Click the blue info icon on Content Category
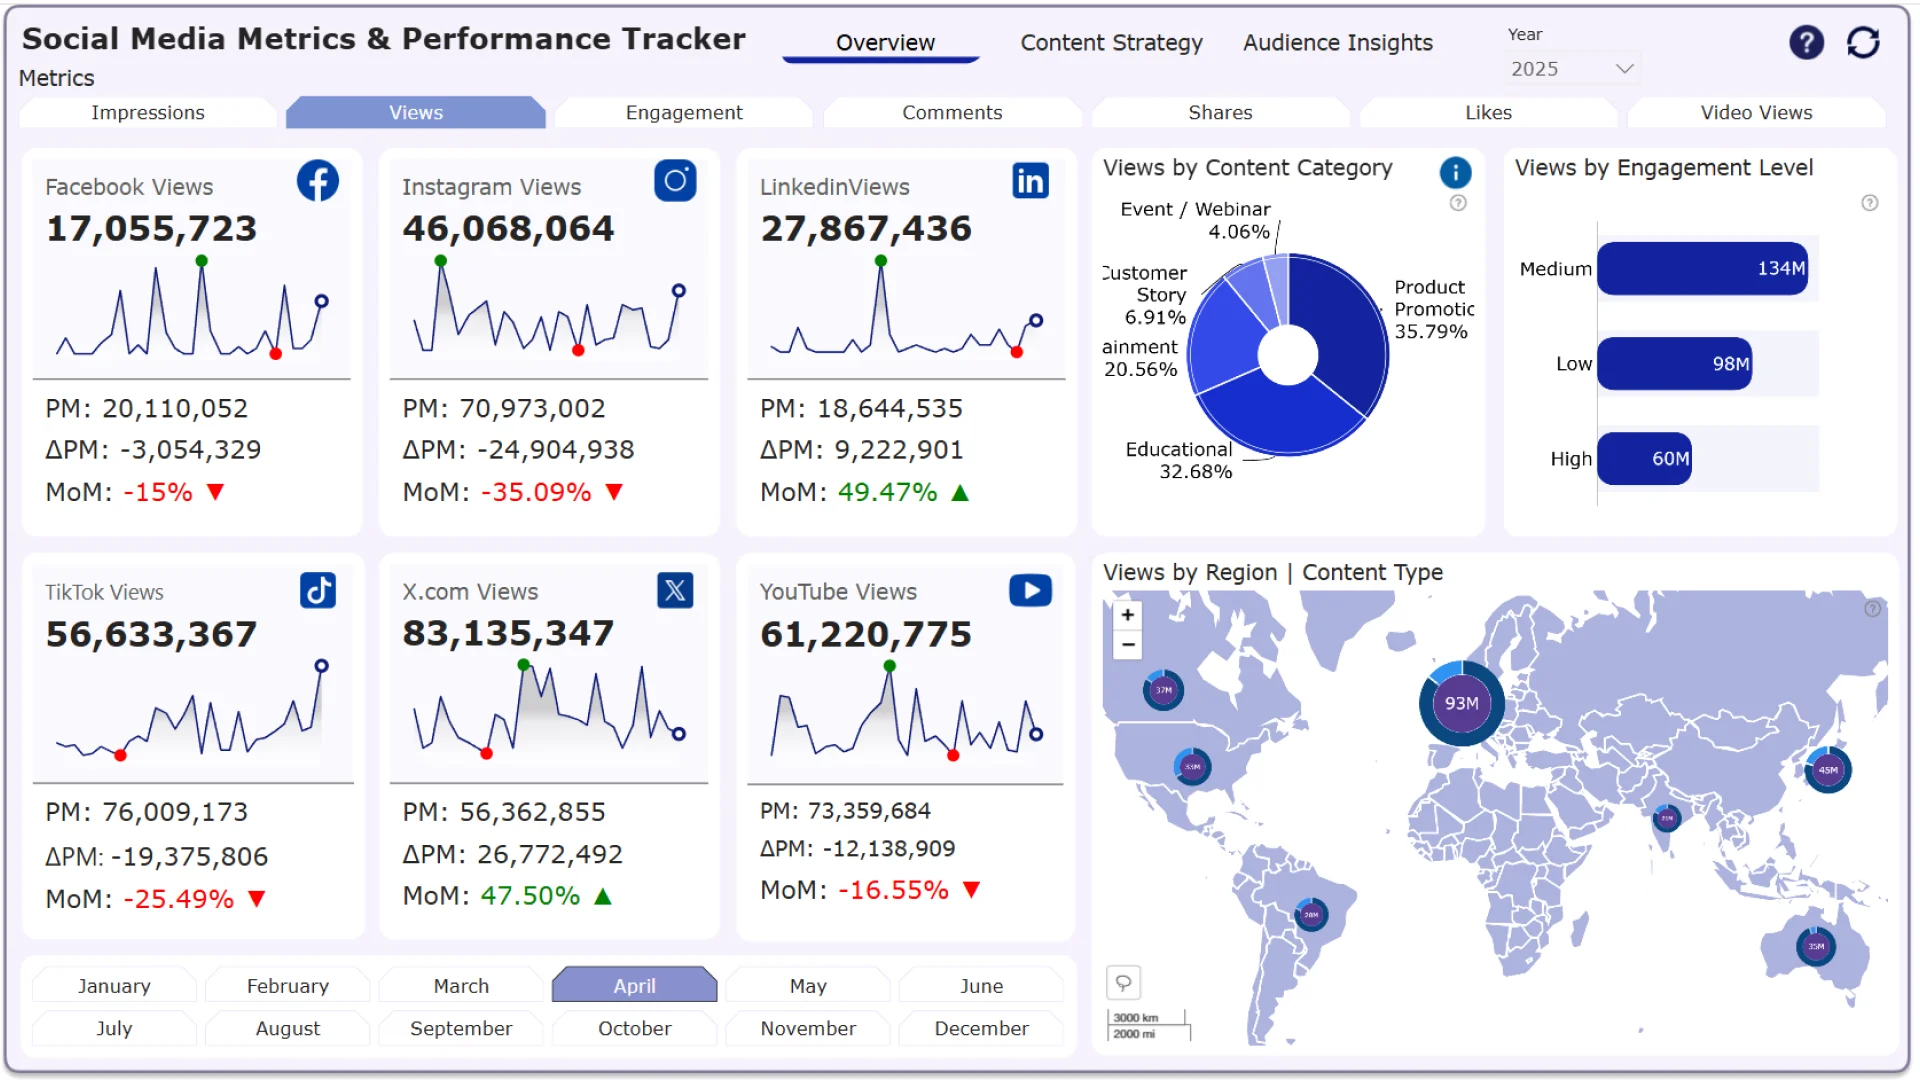The image size is (1920, 1080). [x=1455, y=173]
